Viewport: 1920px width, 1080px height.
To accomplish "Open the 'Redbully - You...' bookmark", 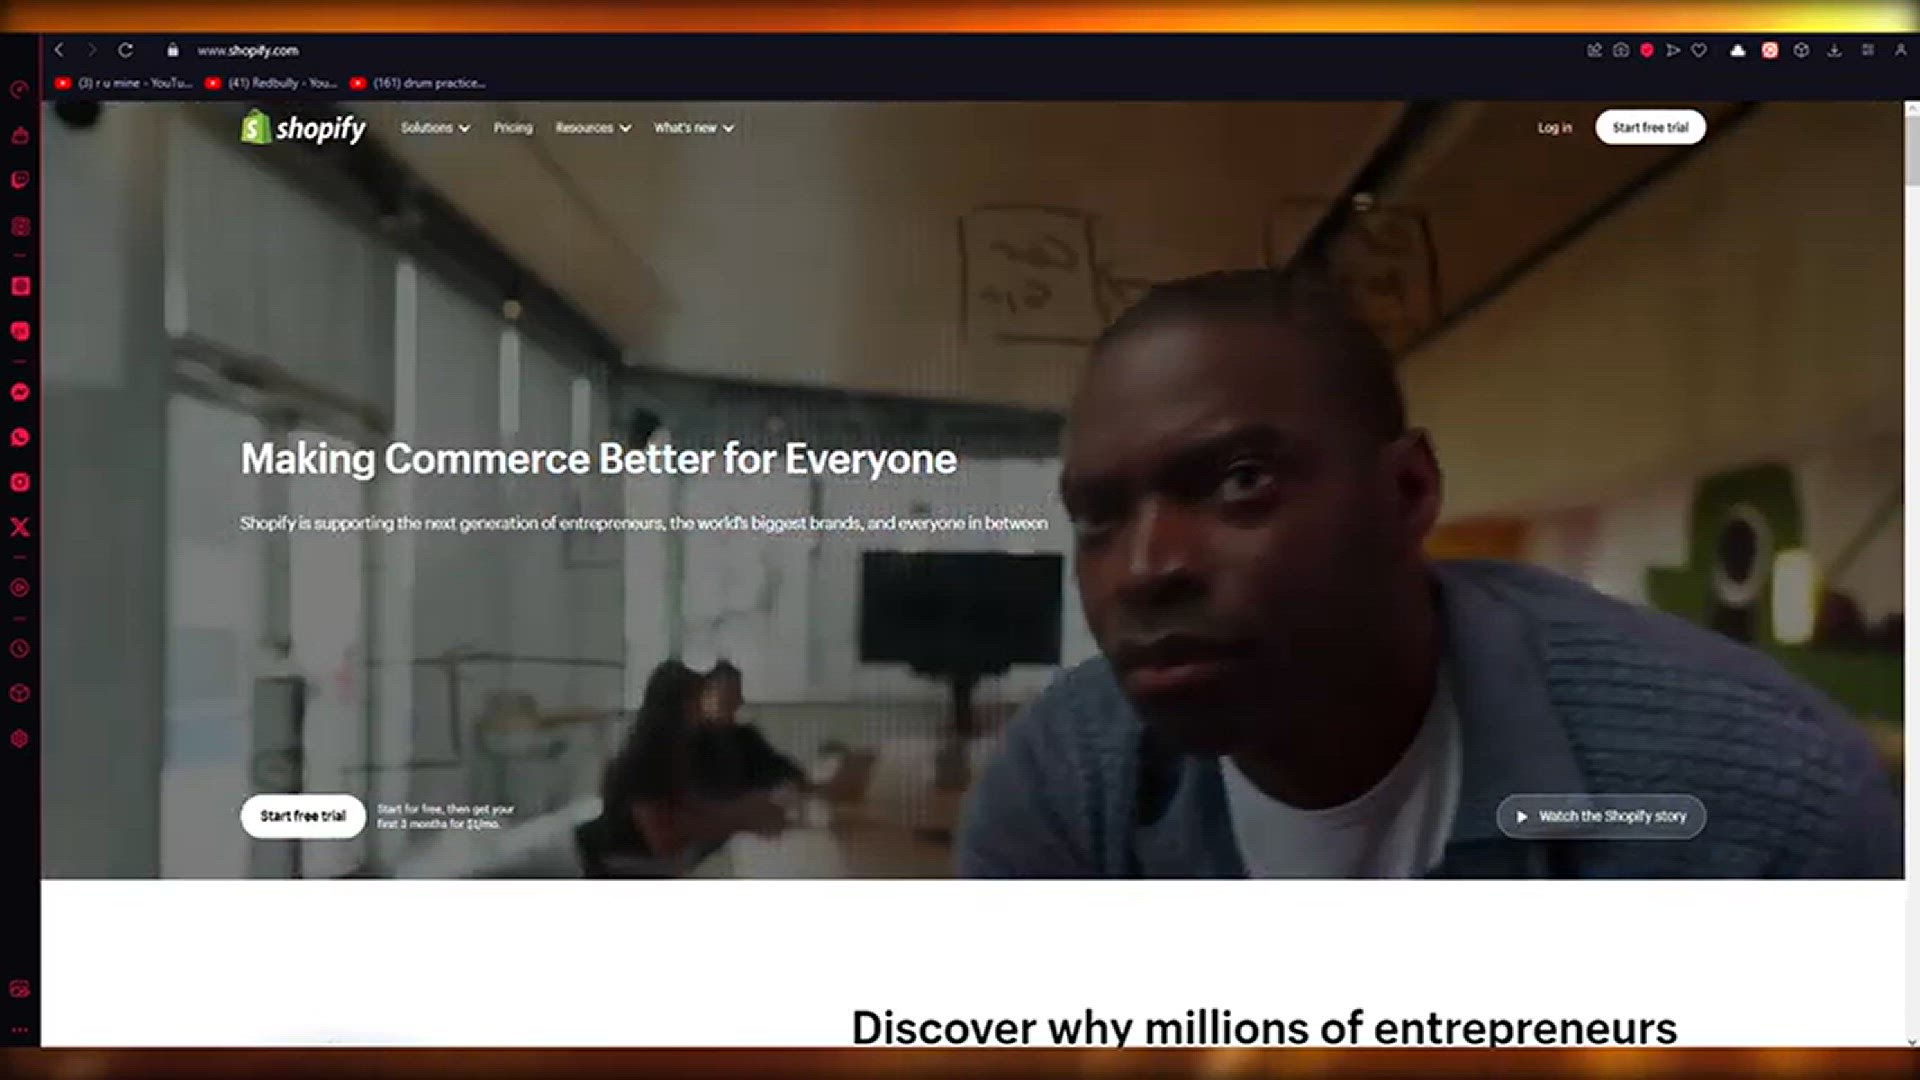I will [270, 83].
